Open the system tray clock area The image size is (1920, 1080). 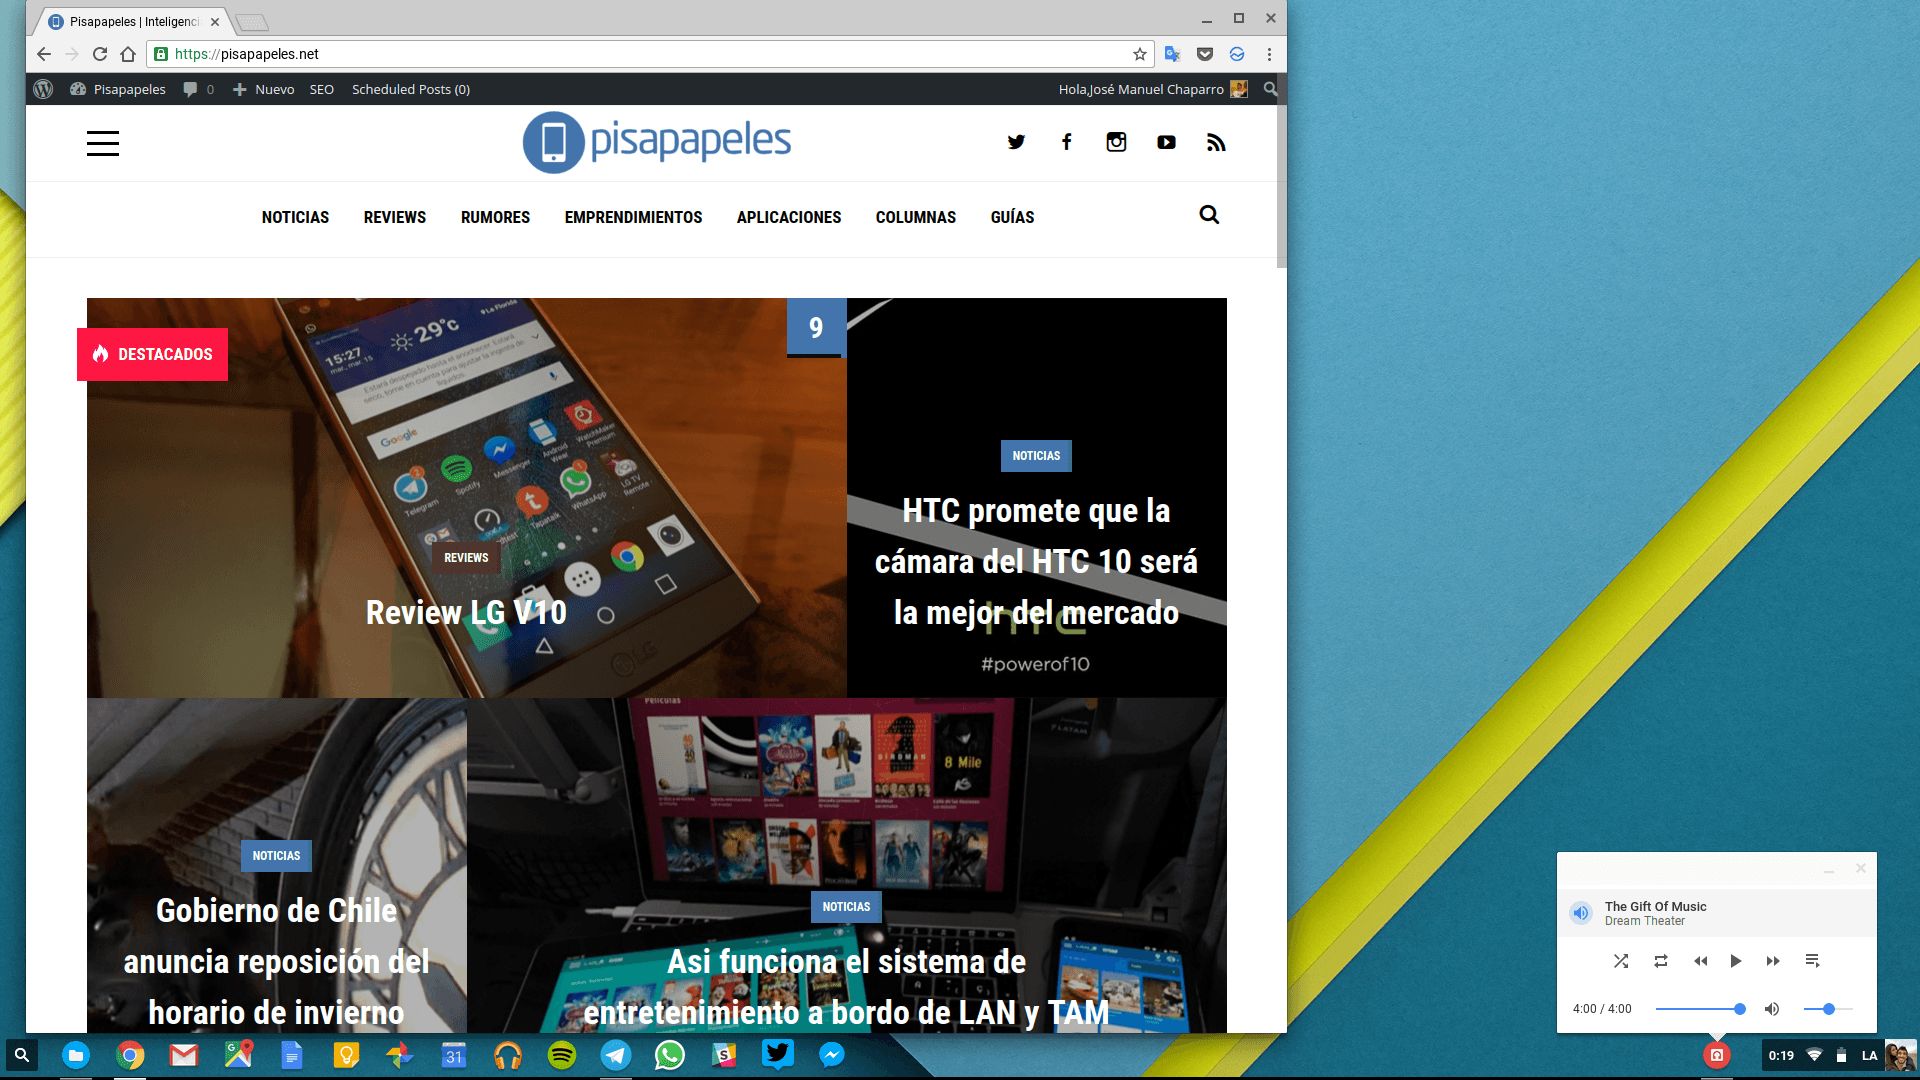point(1781,1055)
